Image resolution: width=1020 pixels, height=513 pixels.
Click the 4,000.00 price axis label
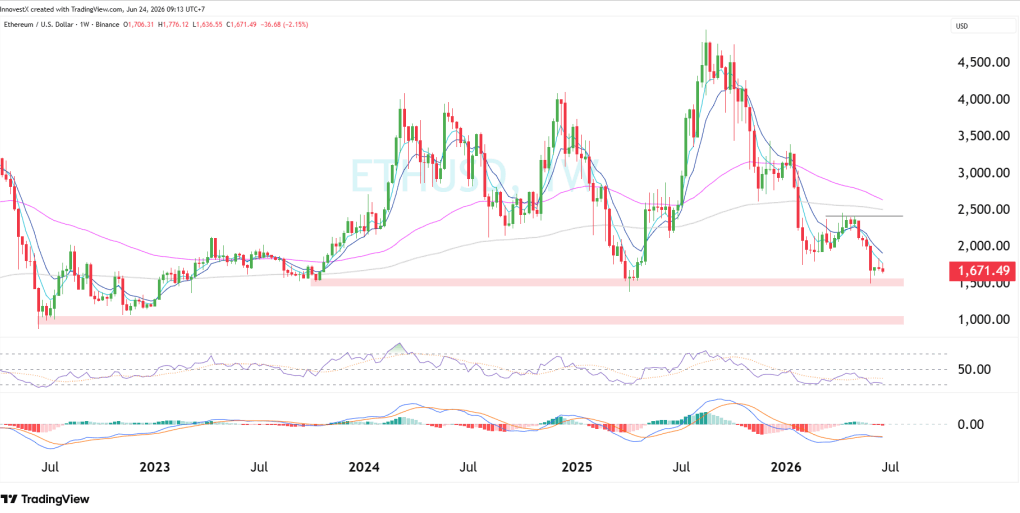tap(982, 99)
